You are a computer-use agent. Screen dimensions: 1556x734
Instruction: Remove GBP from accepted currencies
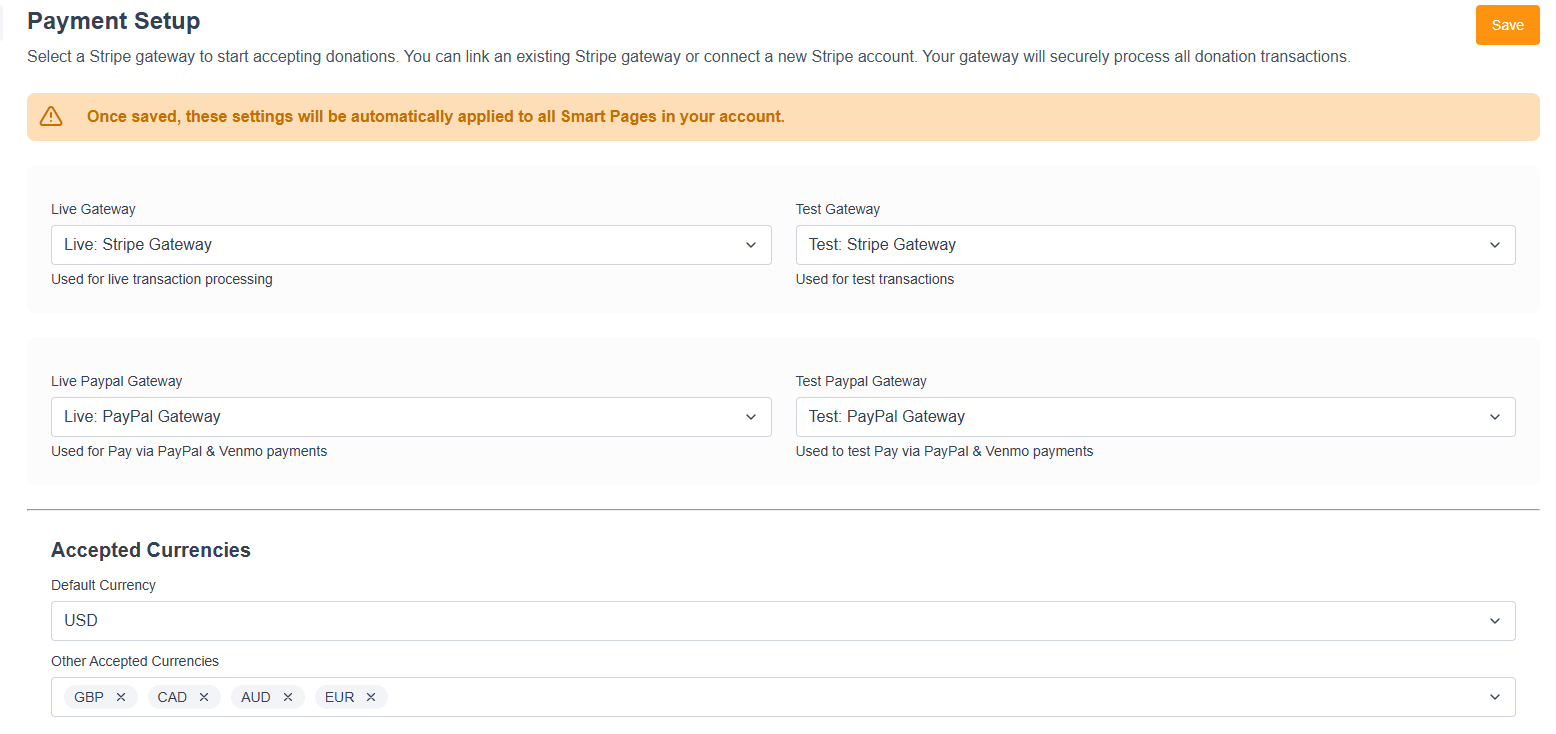120,697
